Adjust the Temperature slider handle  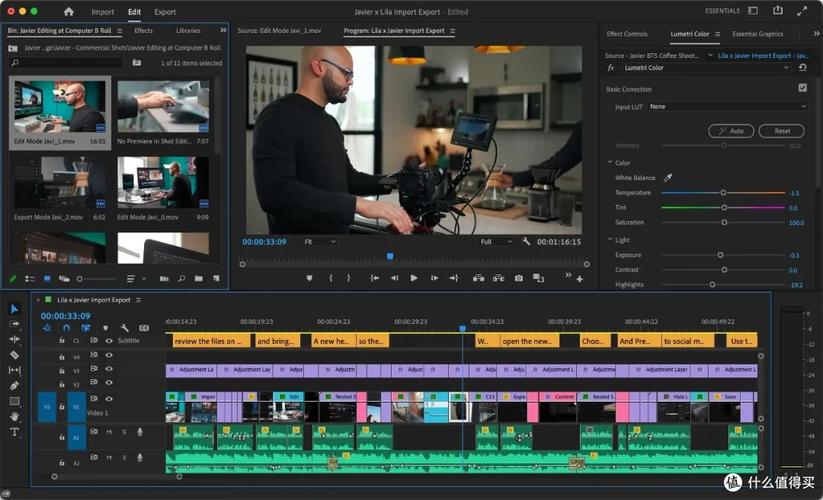(723, 193)
